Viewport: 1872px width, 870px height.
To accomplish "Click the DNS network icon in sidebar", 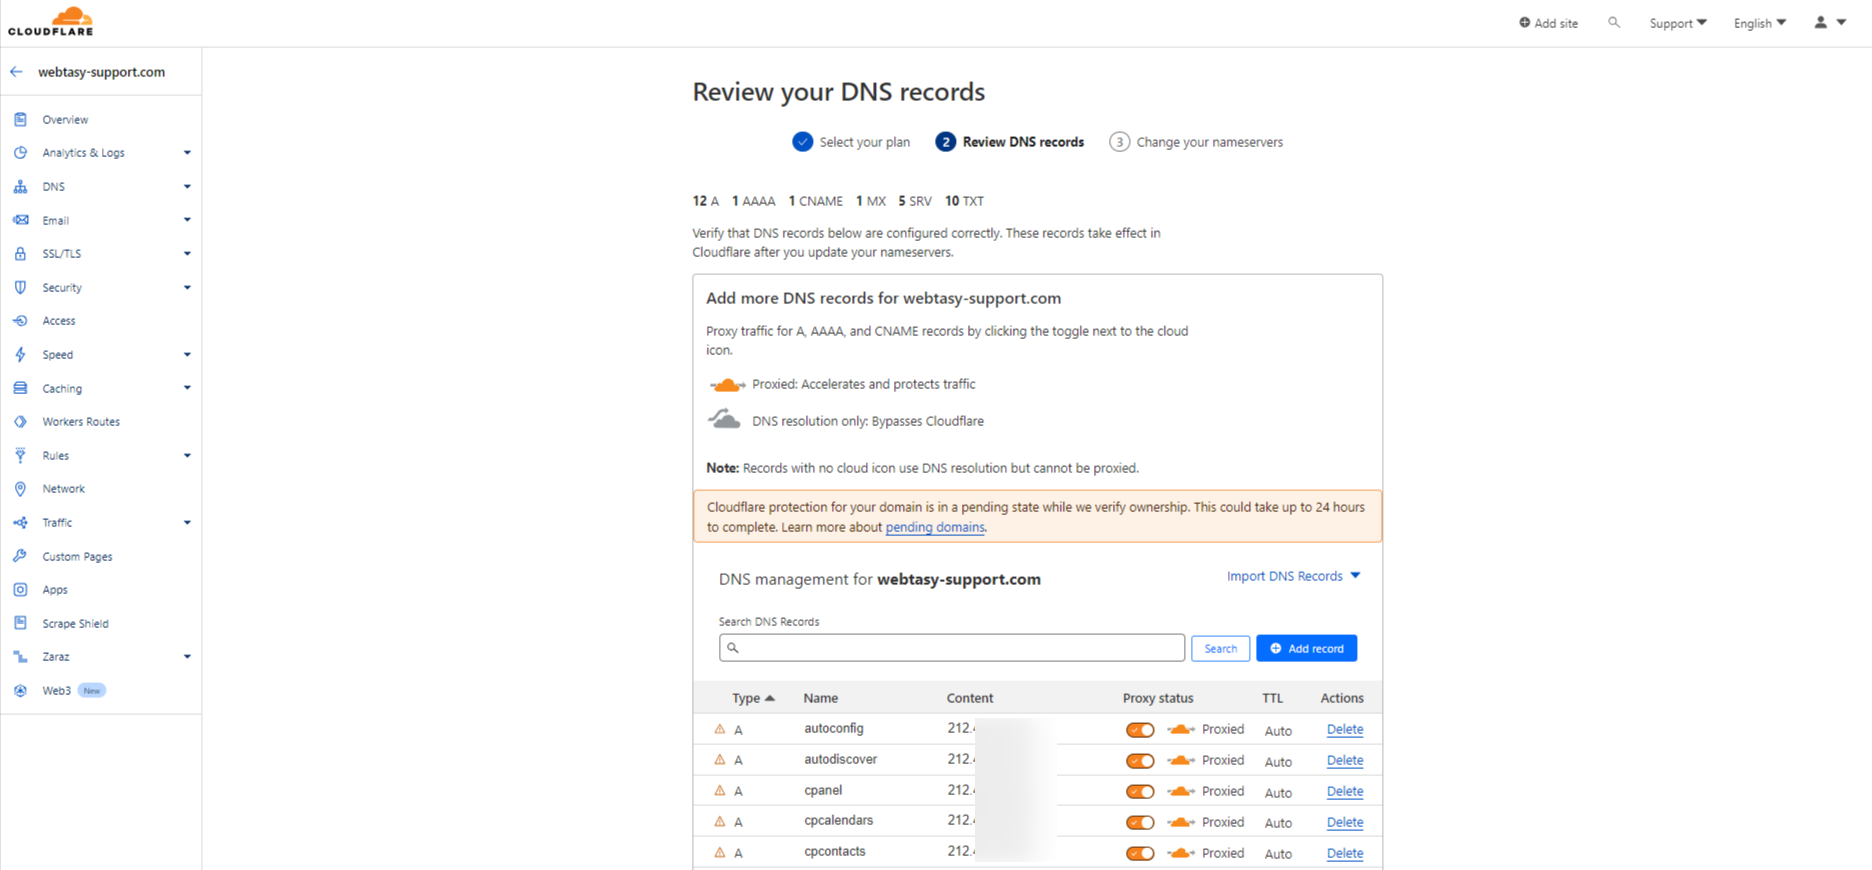I will tap(20, 187).
